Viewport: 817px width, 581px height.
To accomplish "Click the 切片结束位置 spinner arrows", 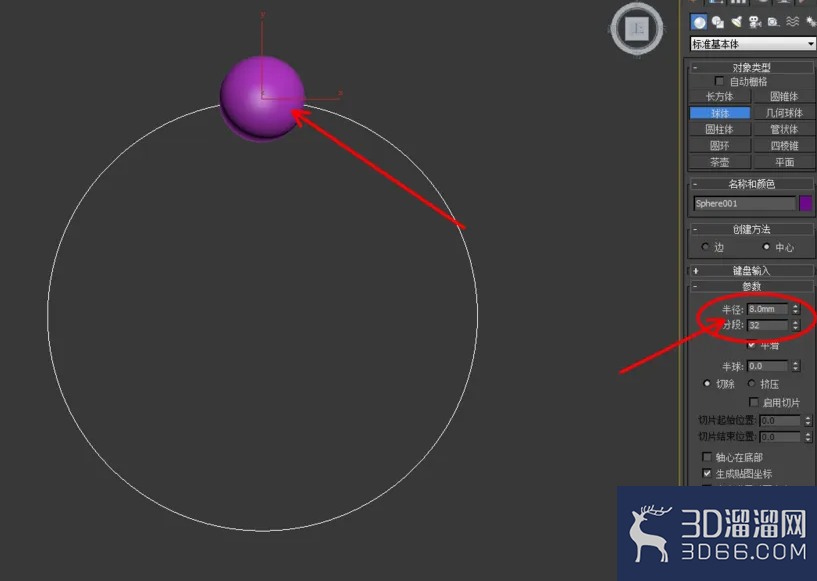I will 808,437.
